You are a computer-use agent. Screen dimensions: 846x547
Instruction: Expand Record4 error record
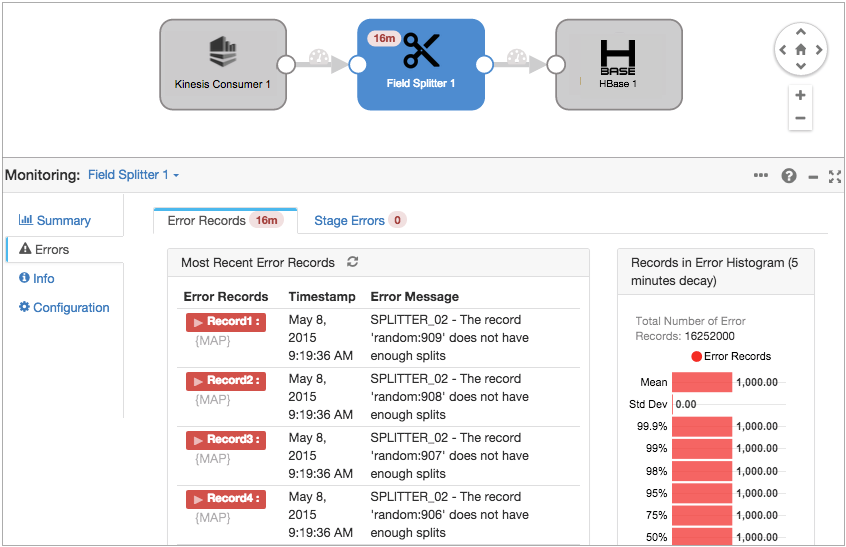point(225,499)
